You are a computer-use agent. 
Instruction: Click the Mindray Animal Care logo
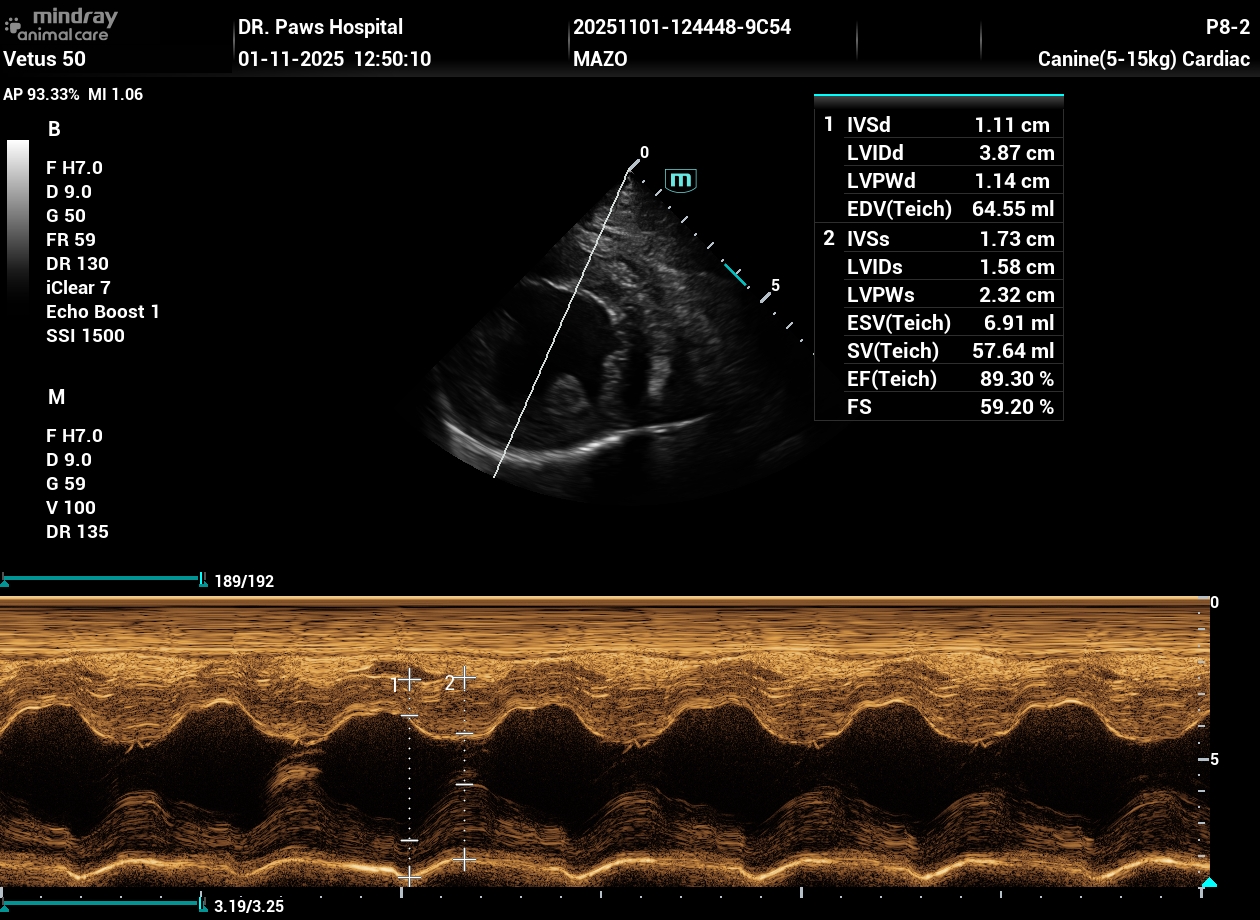tap(62, 25)
